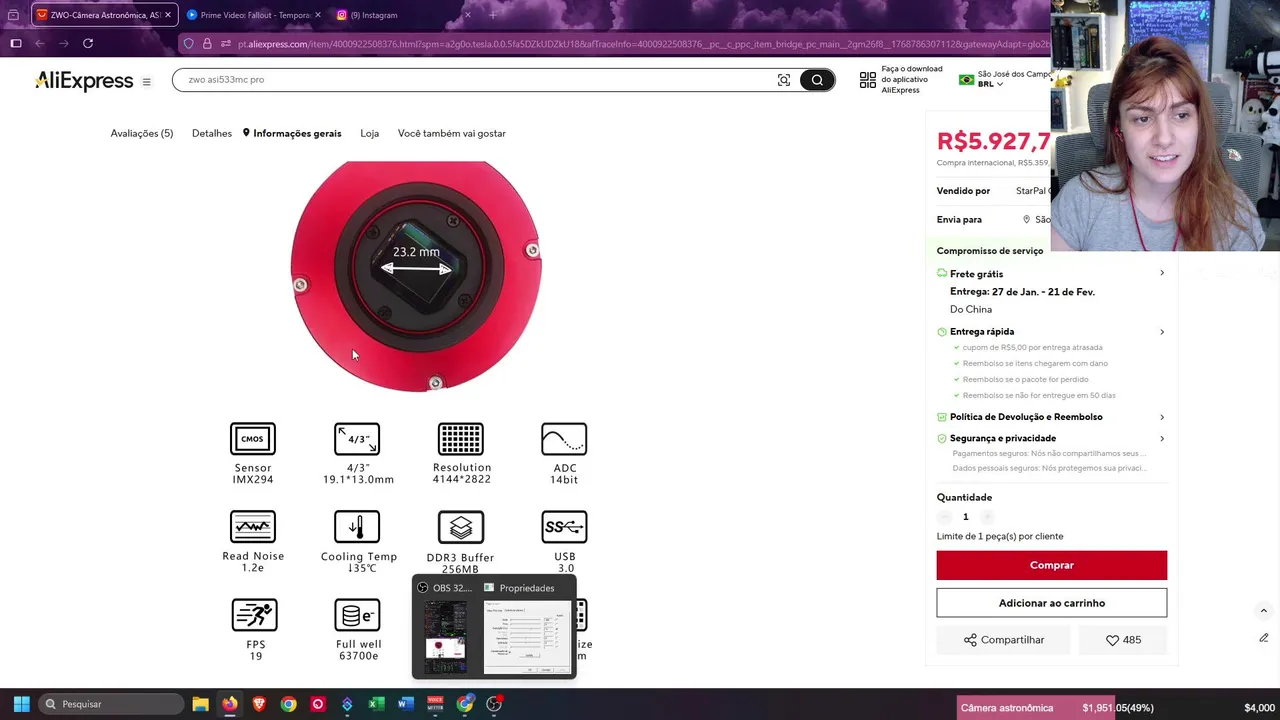Go to the Loja section
The height and width of the screenshot is (720, 1280).
click(370, 133)
